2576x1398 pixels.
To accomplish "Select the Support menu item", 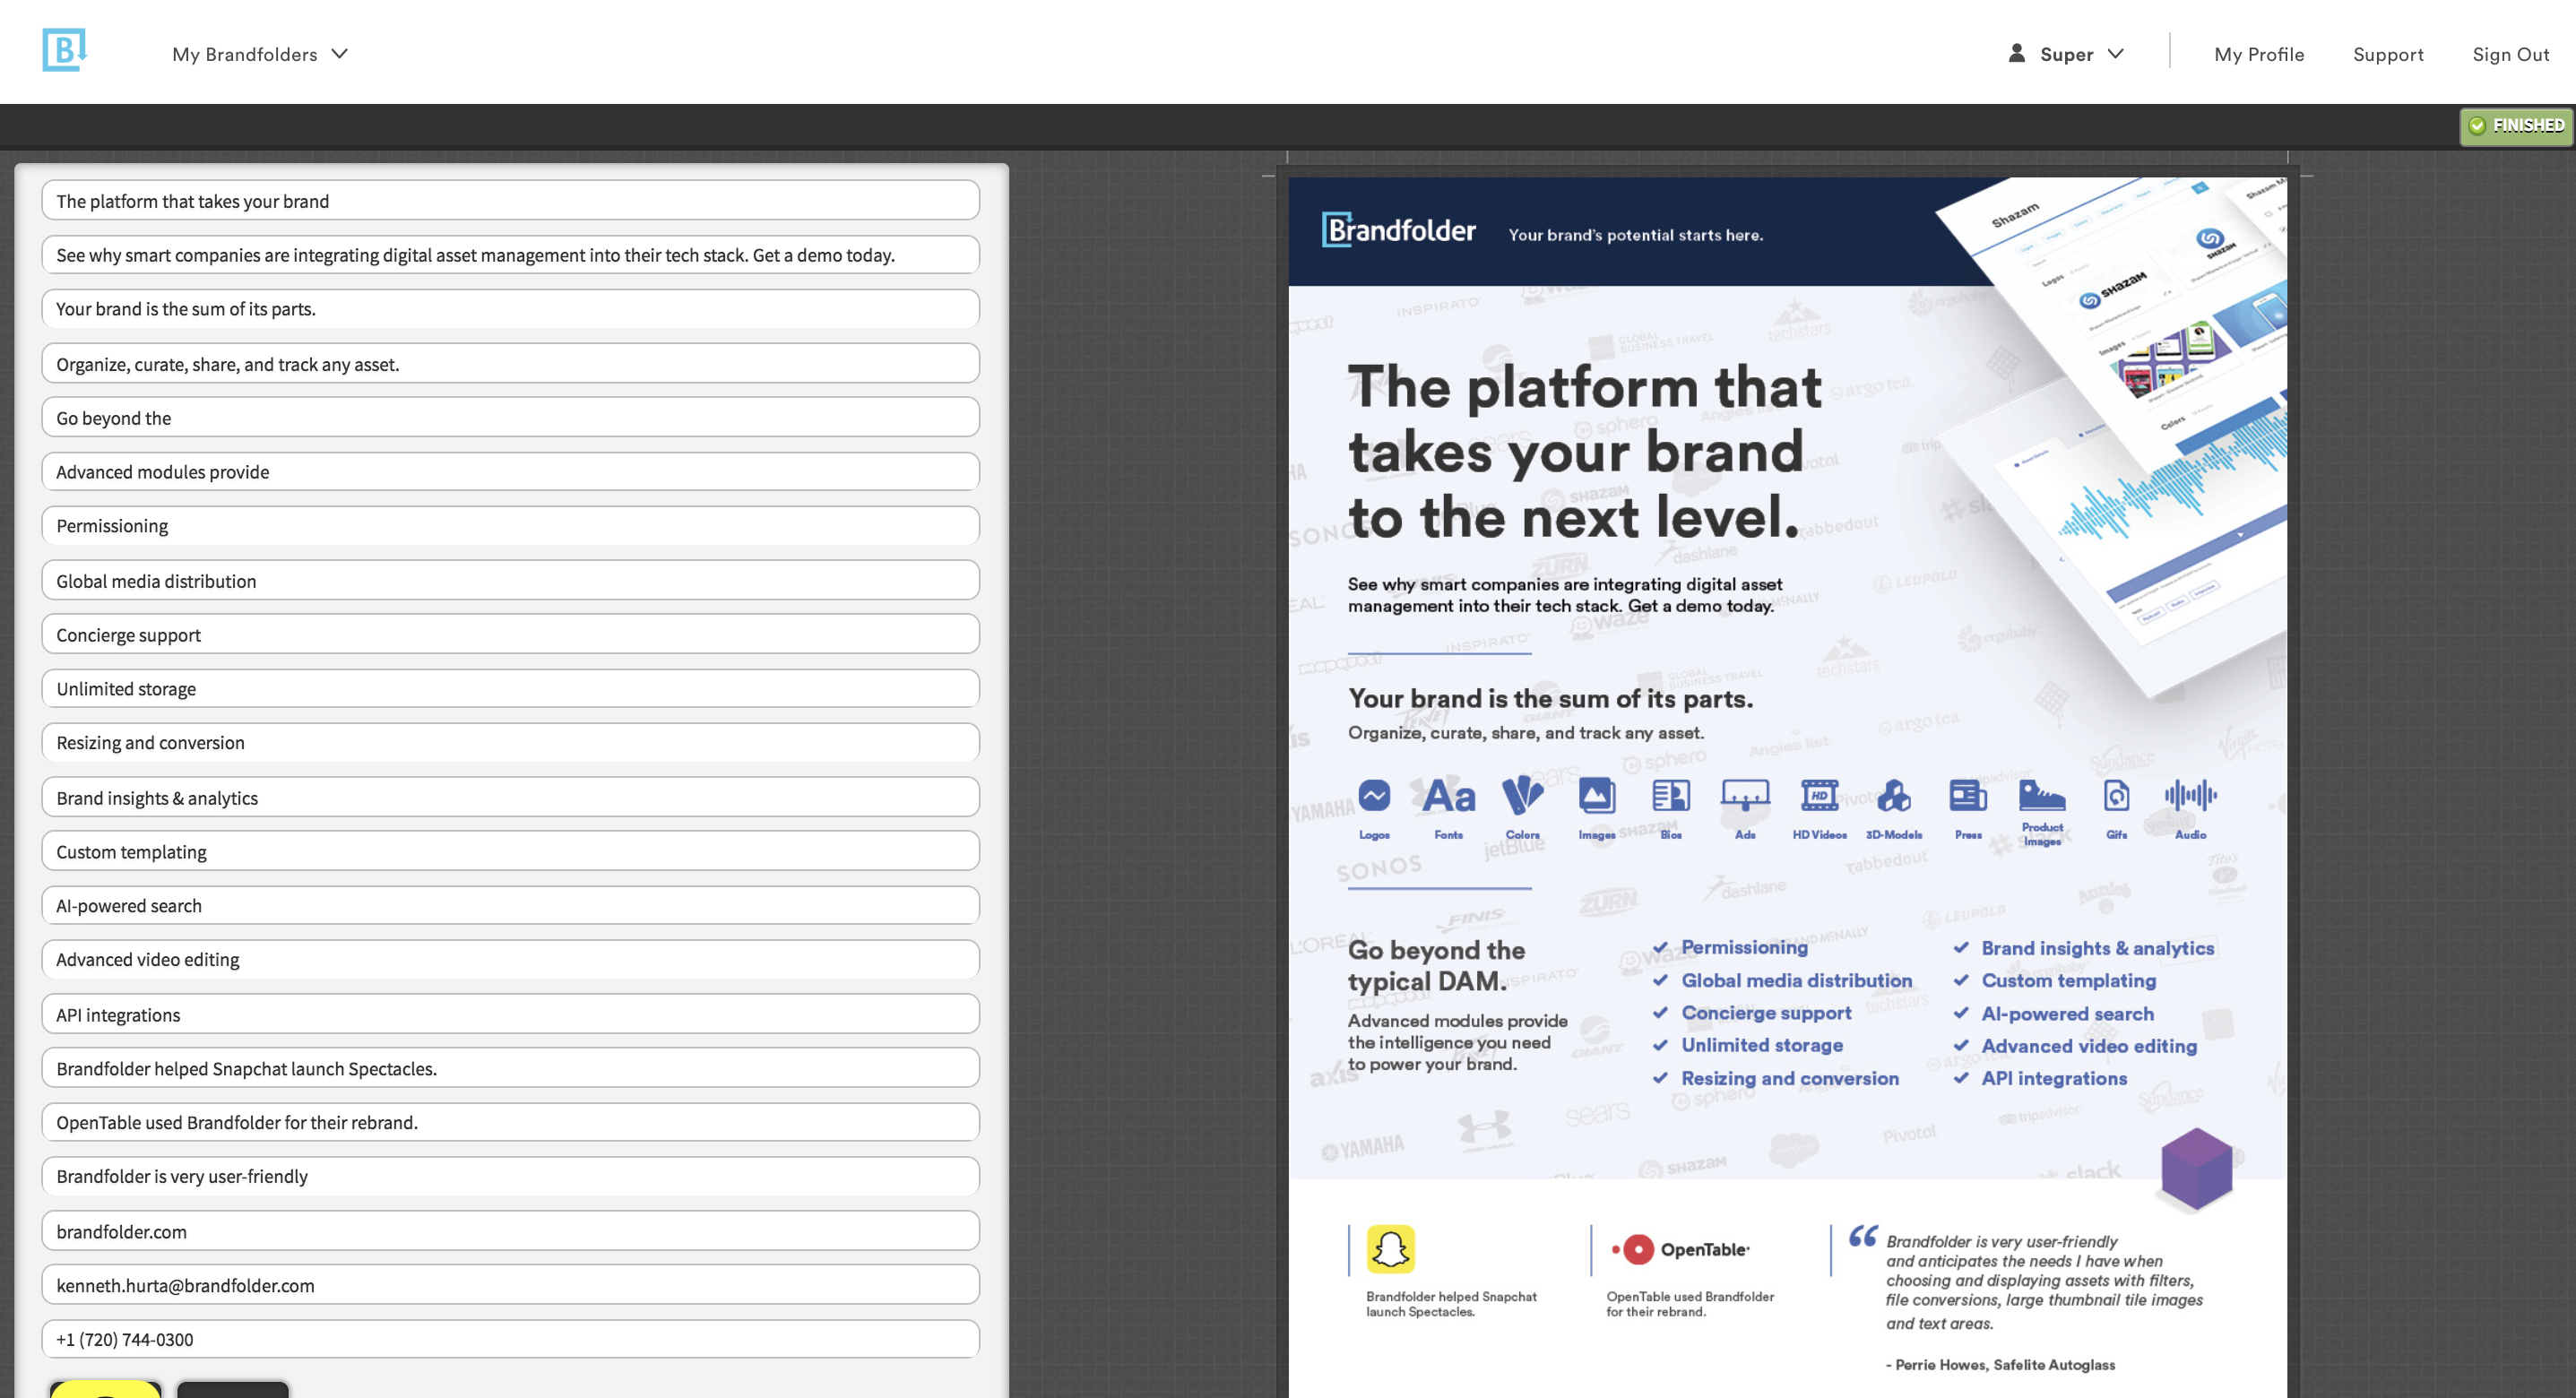I will click(2388, 54).
